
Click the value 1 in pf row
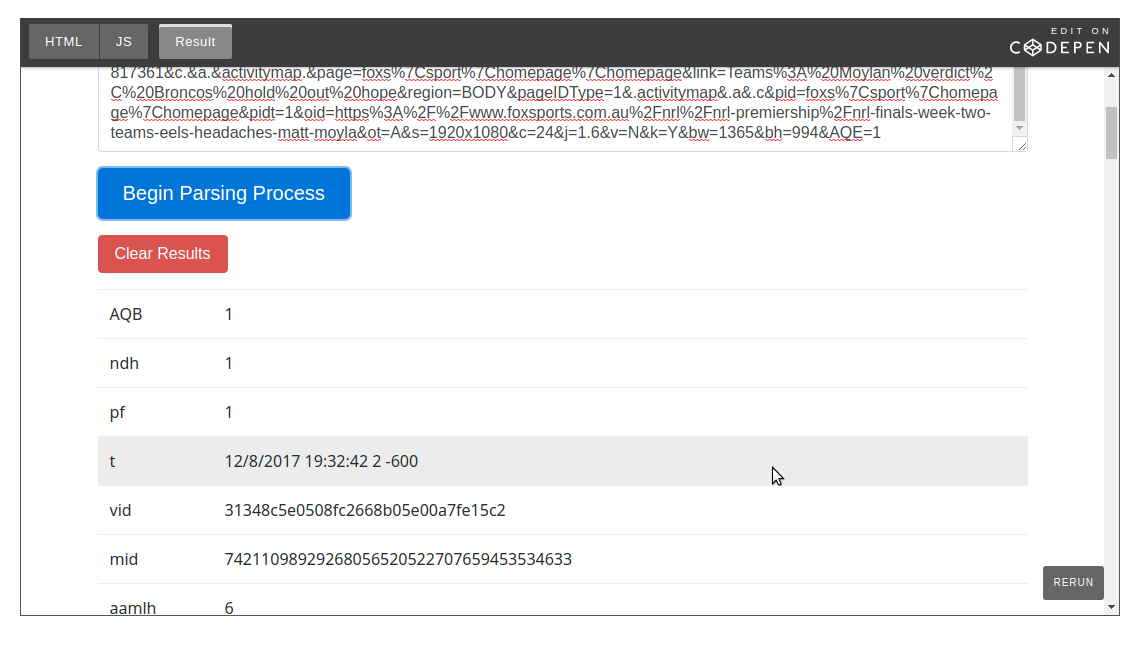[x=228, y=413]
